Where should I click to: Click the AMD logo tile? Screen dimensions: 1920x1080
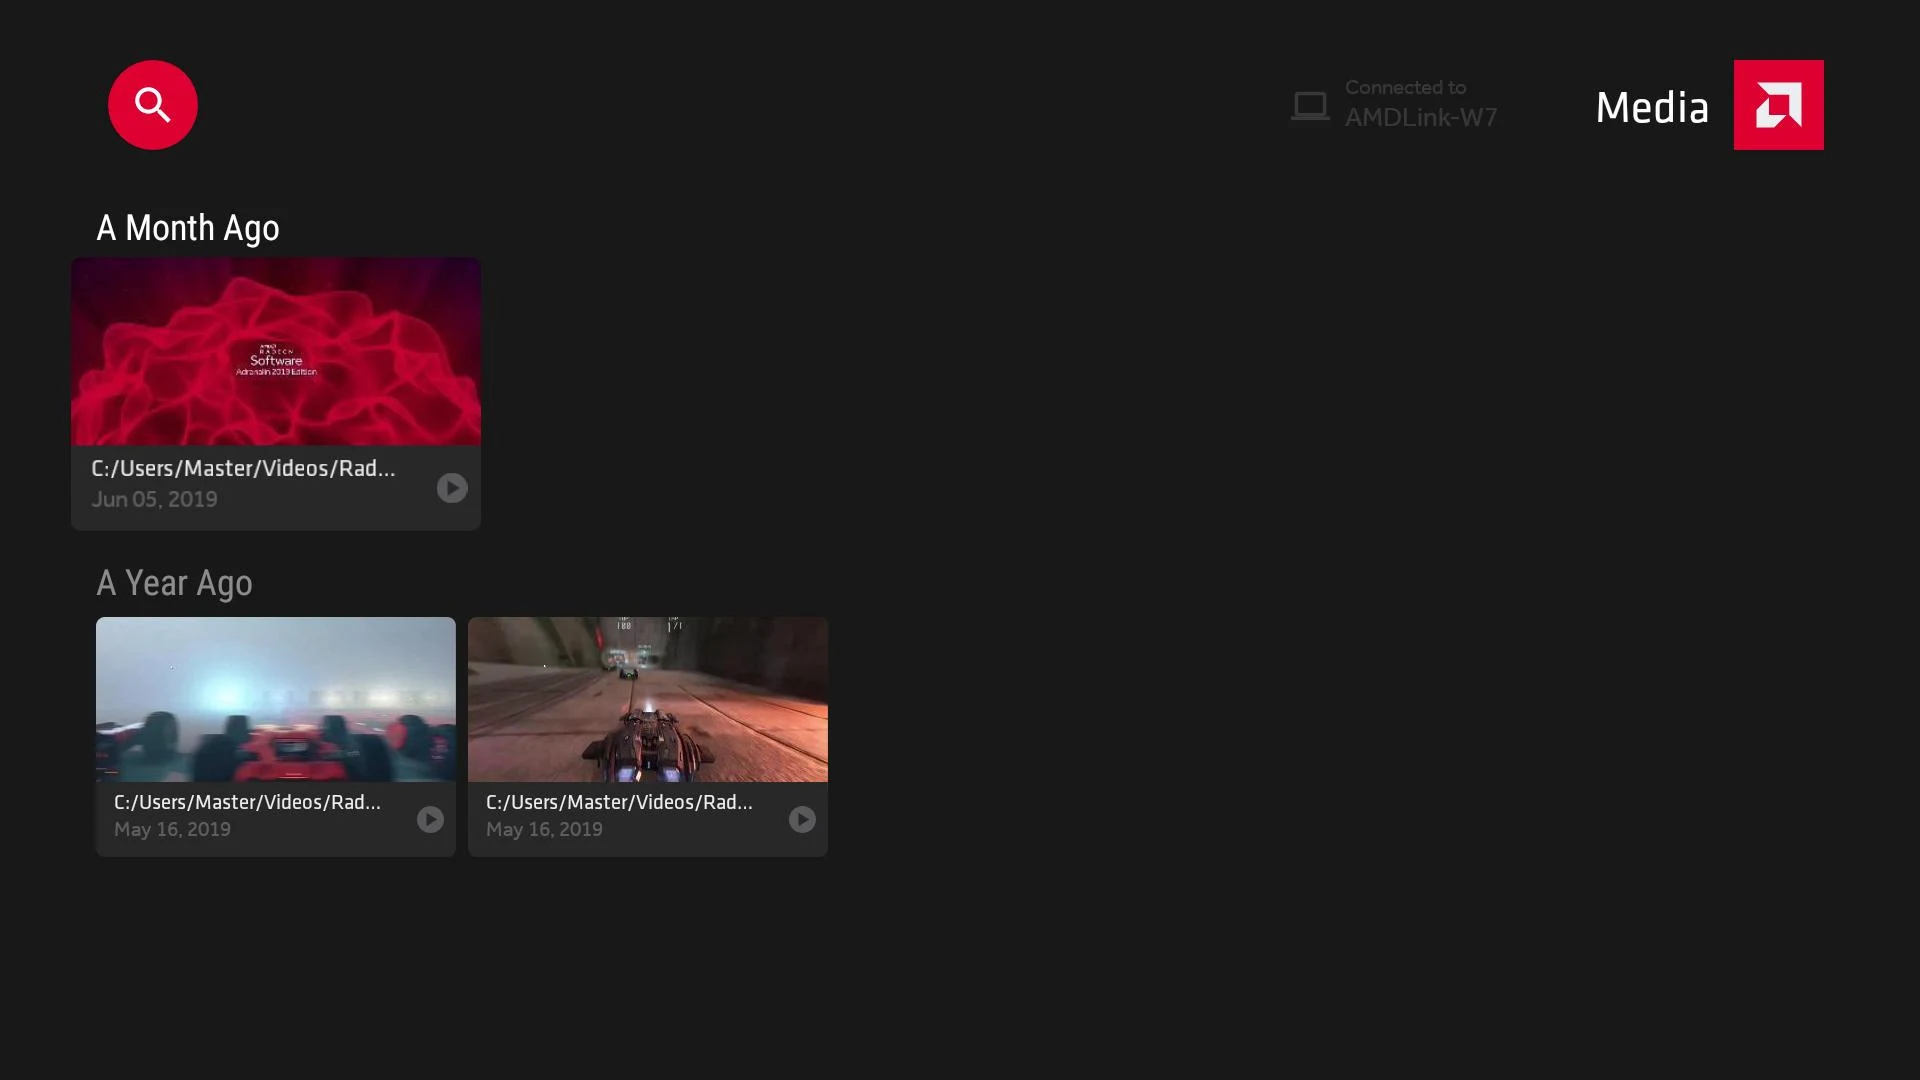click(1778, 105)
